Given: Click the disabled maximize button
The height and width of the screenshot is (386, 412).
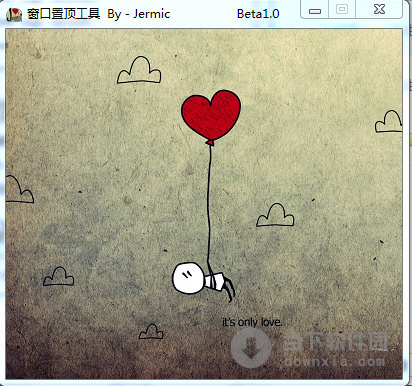Looking at the screenshot, I should 342,9.
